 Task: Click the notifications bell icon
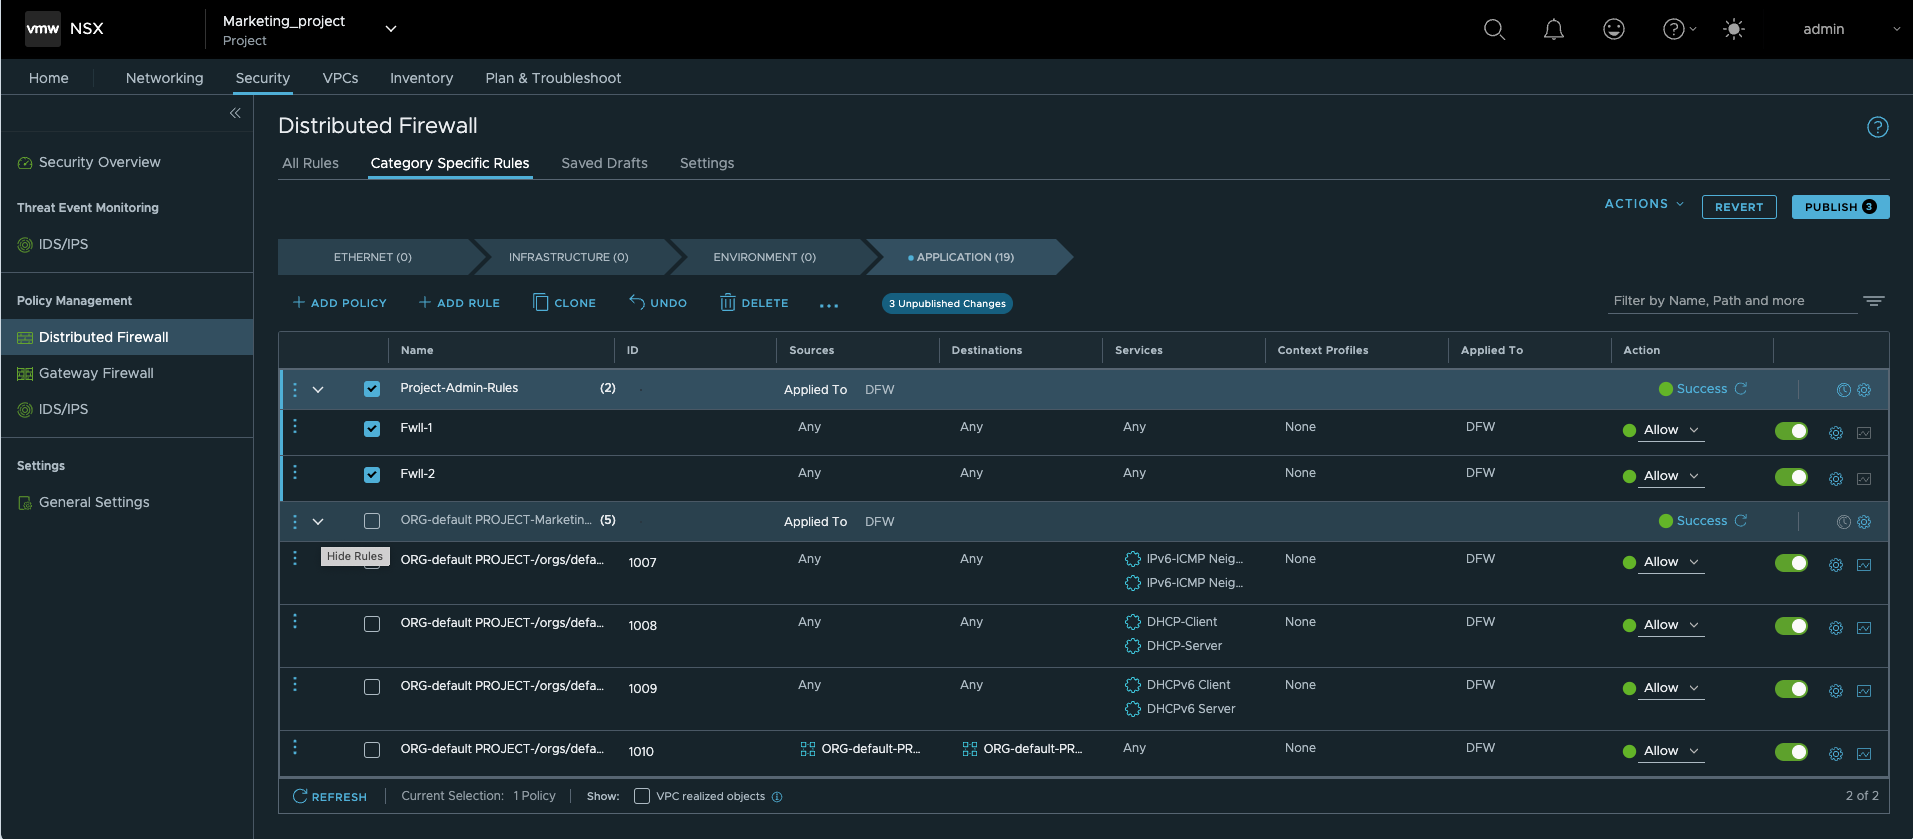coord(1553,29)
